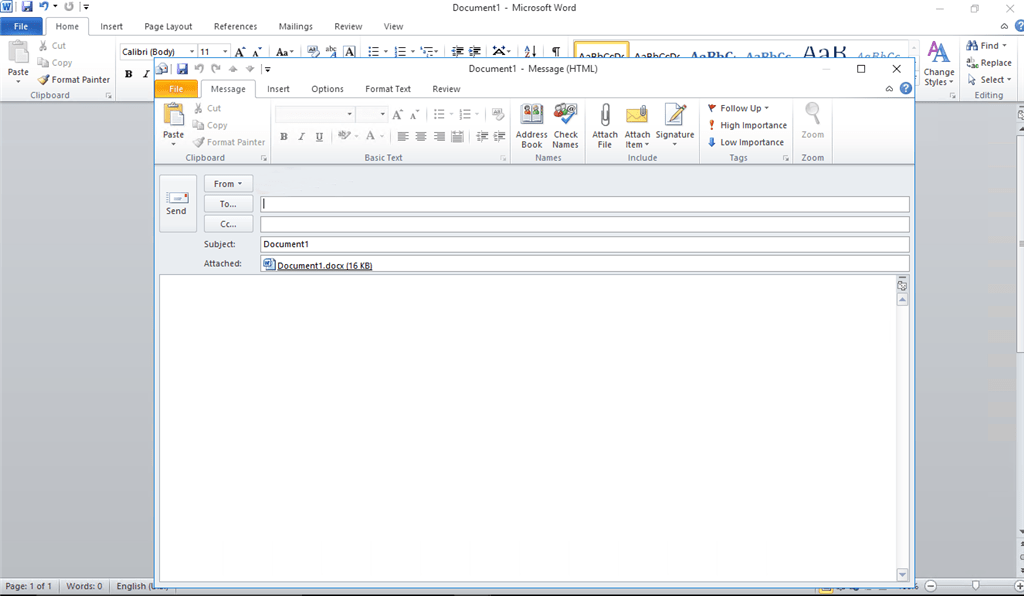1024x596 pixels.
Task: Shrink font in message window
Action: 414,115
